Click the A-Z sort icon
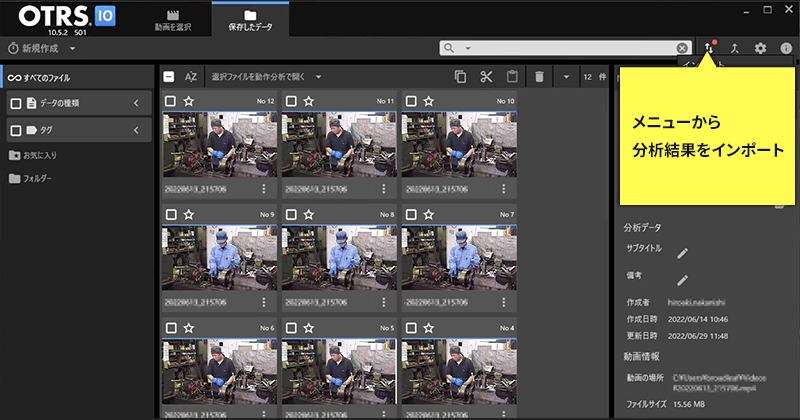This screenshot has height=420, width=800. pyautogui.click(x=192, y=77)
